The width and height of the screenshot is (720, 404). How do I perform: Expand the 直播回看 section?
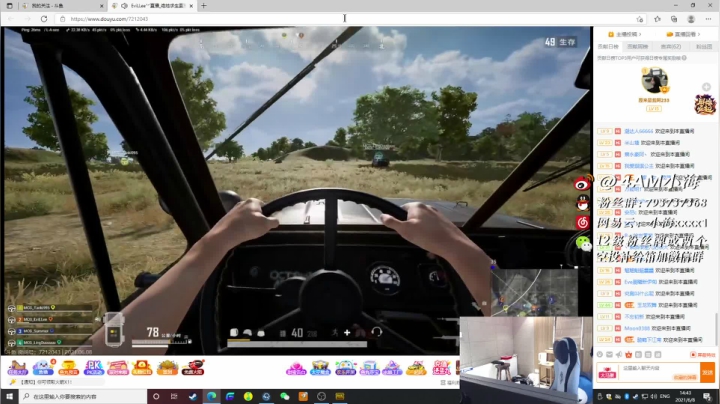coord(683,34)
